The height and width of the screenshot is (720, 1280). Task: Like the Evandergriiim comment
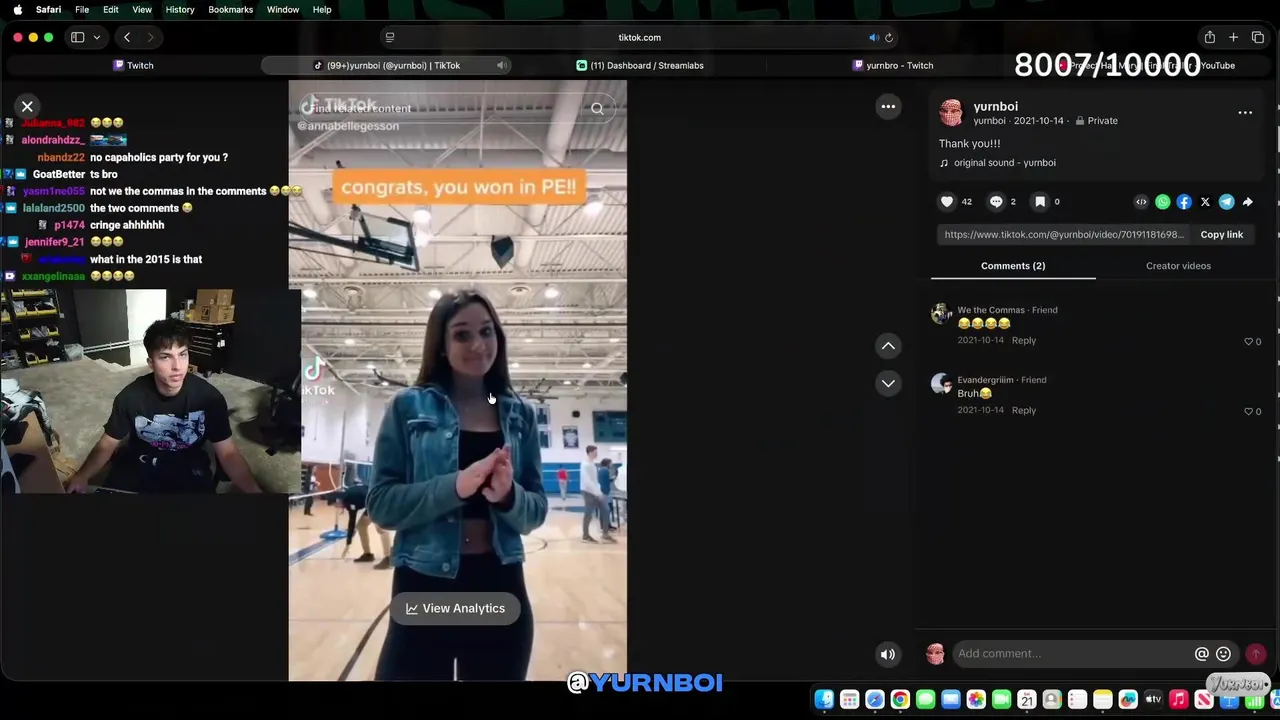[x=1248, y=411]
